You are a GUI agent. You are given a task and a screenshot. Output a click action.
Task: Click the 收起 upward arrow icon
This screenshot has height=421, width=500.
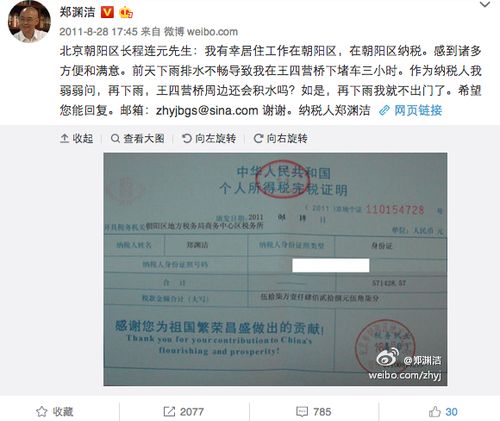65,138
